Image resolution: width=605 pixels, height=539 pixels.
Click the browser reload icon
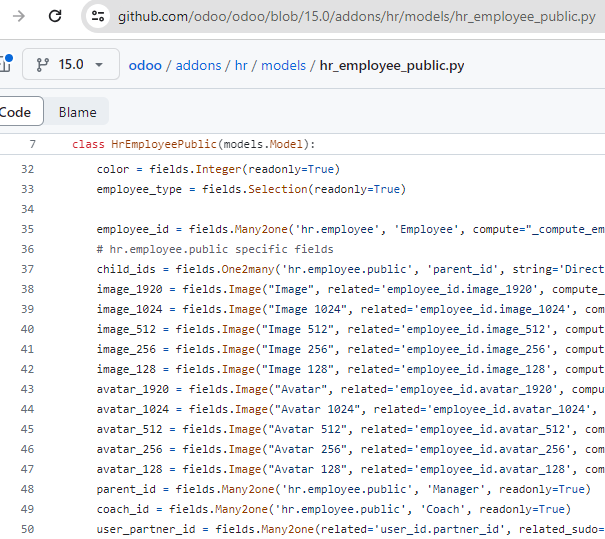click(55, 16)
